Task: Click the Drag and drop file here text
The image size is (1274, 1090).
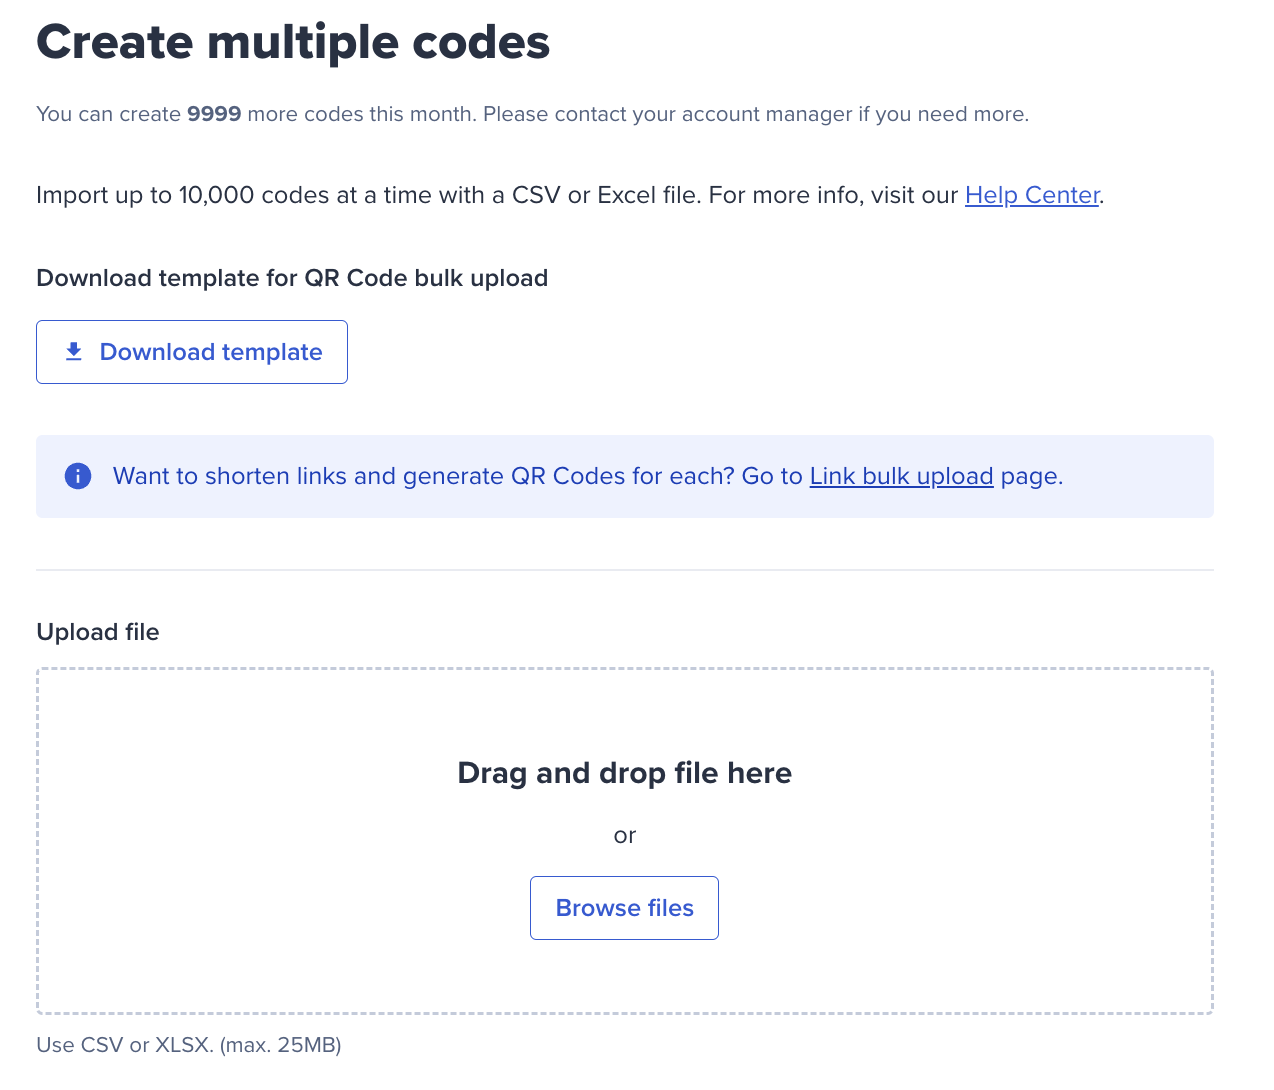Action: 625,773
